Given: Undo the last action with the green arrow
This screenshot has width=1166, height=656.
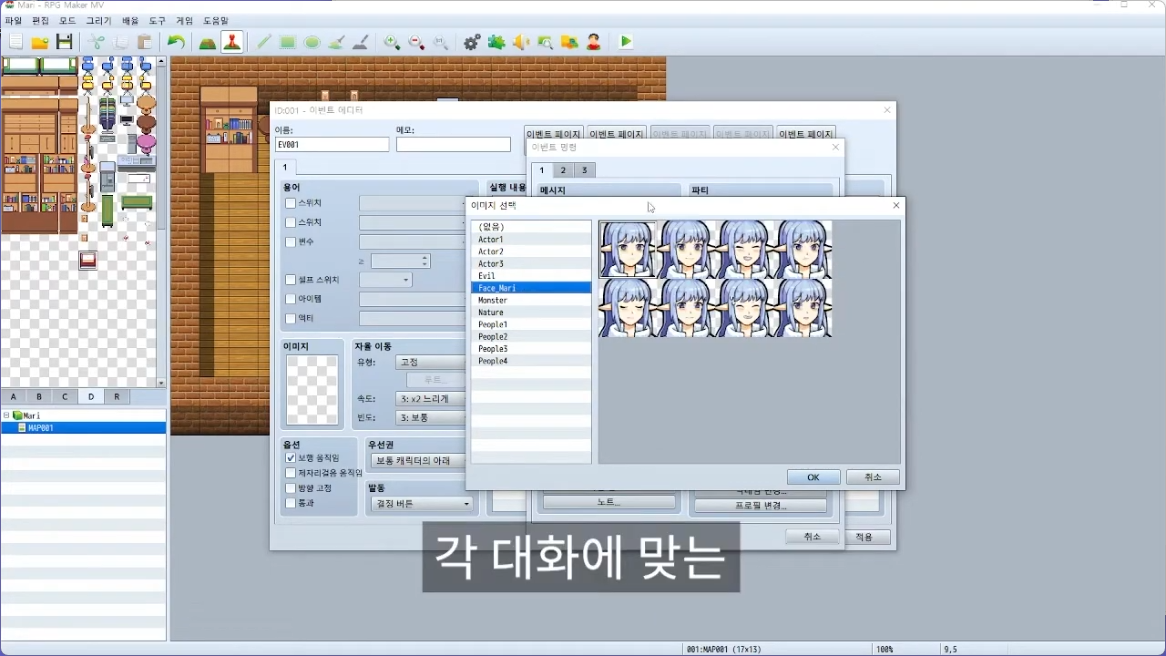Looking at the screenshot, I should (176, 42).
